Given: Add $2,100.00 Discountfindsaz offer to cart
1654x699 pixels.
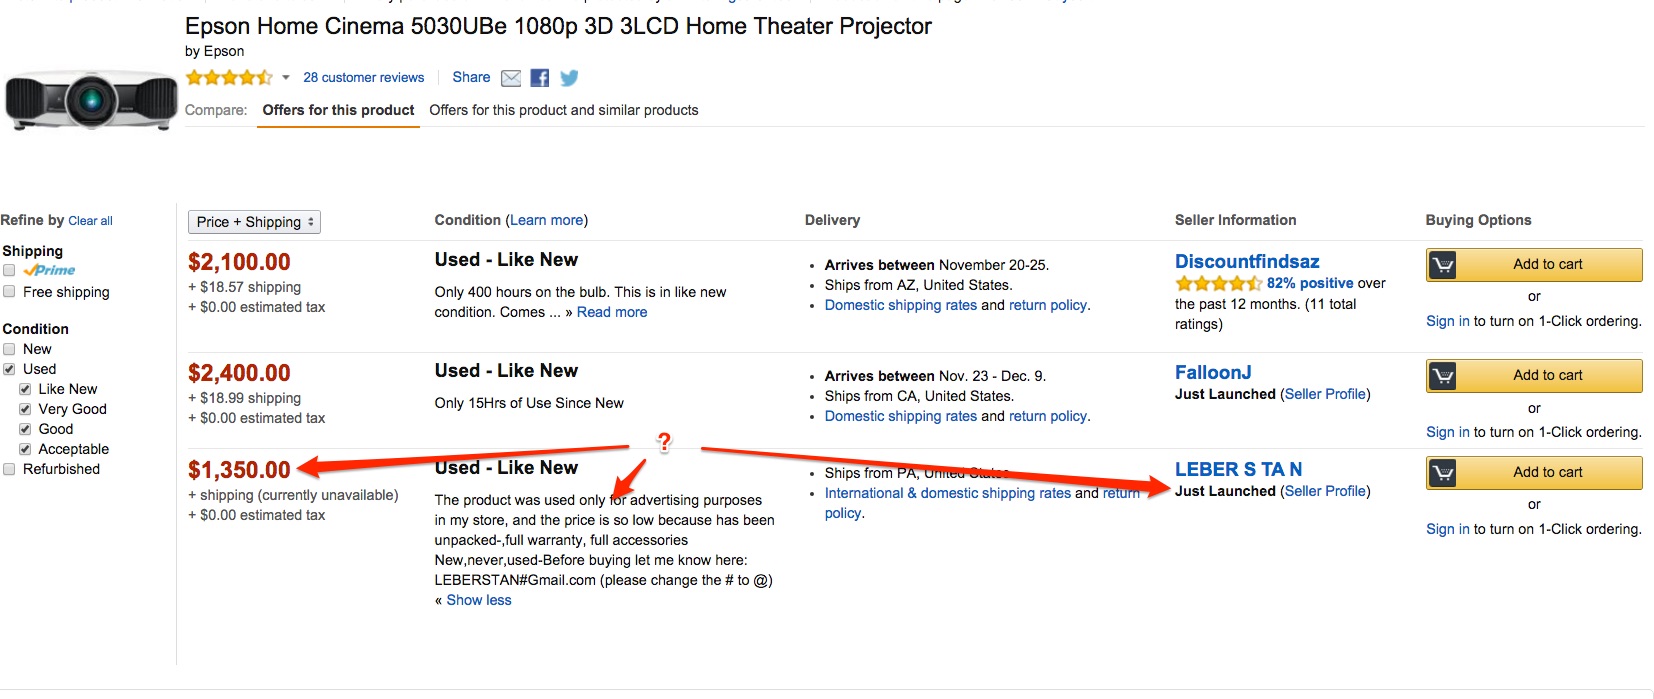Looking at the screenshot, I should tap(1534, 265).
